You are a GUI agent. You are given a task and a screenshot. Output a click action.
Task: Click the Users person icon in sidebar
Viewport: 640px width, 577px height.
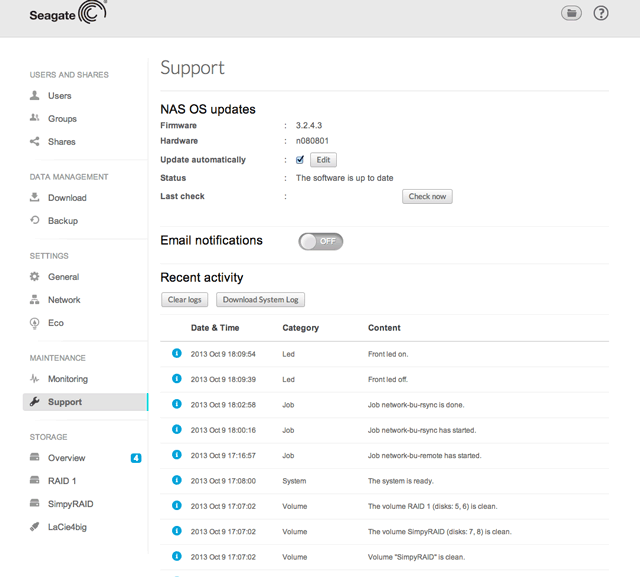tap(35, 96)
